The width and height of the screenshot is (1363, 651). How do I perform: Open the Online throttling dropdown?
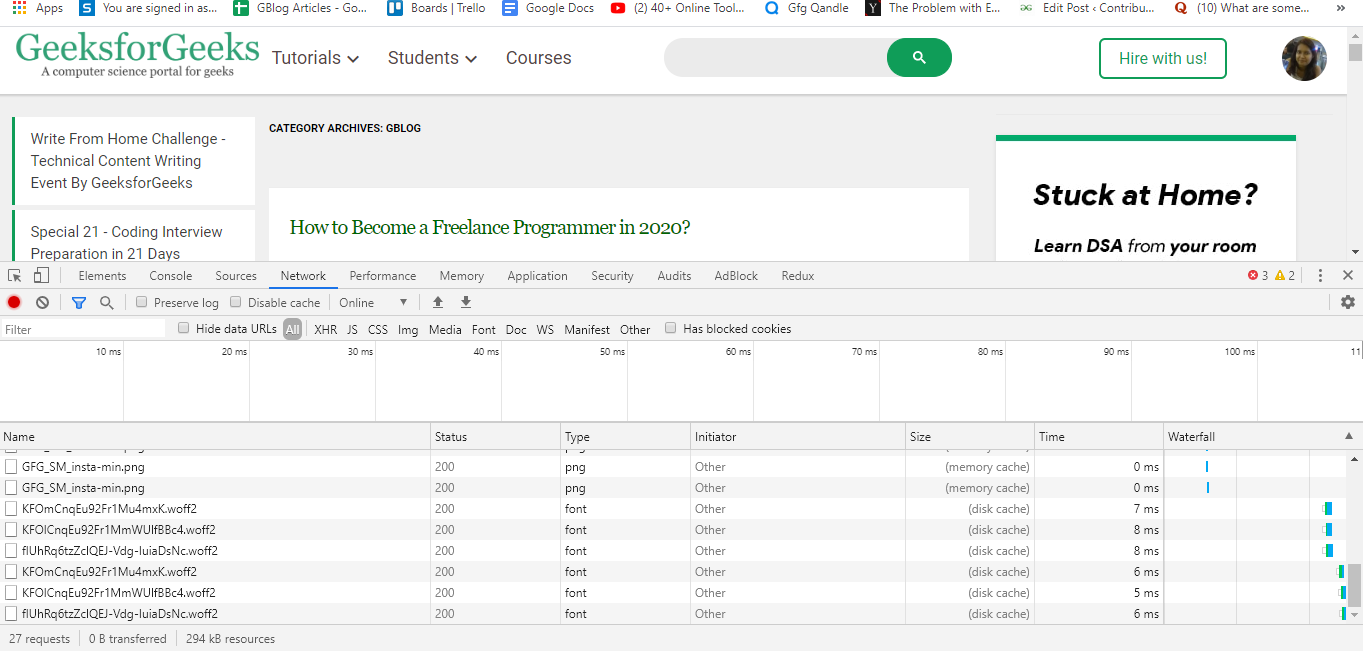374,302
